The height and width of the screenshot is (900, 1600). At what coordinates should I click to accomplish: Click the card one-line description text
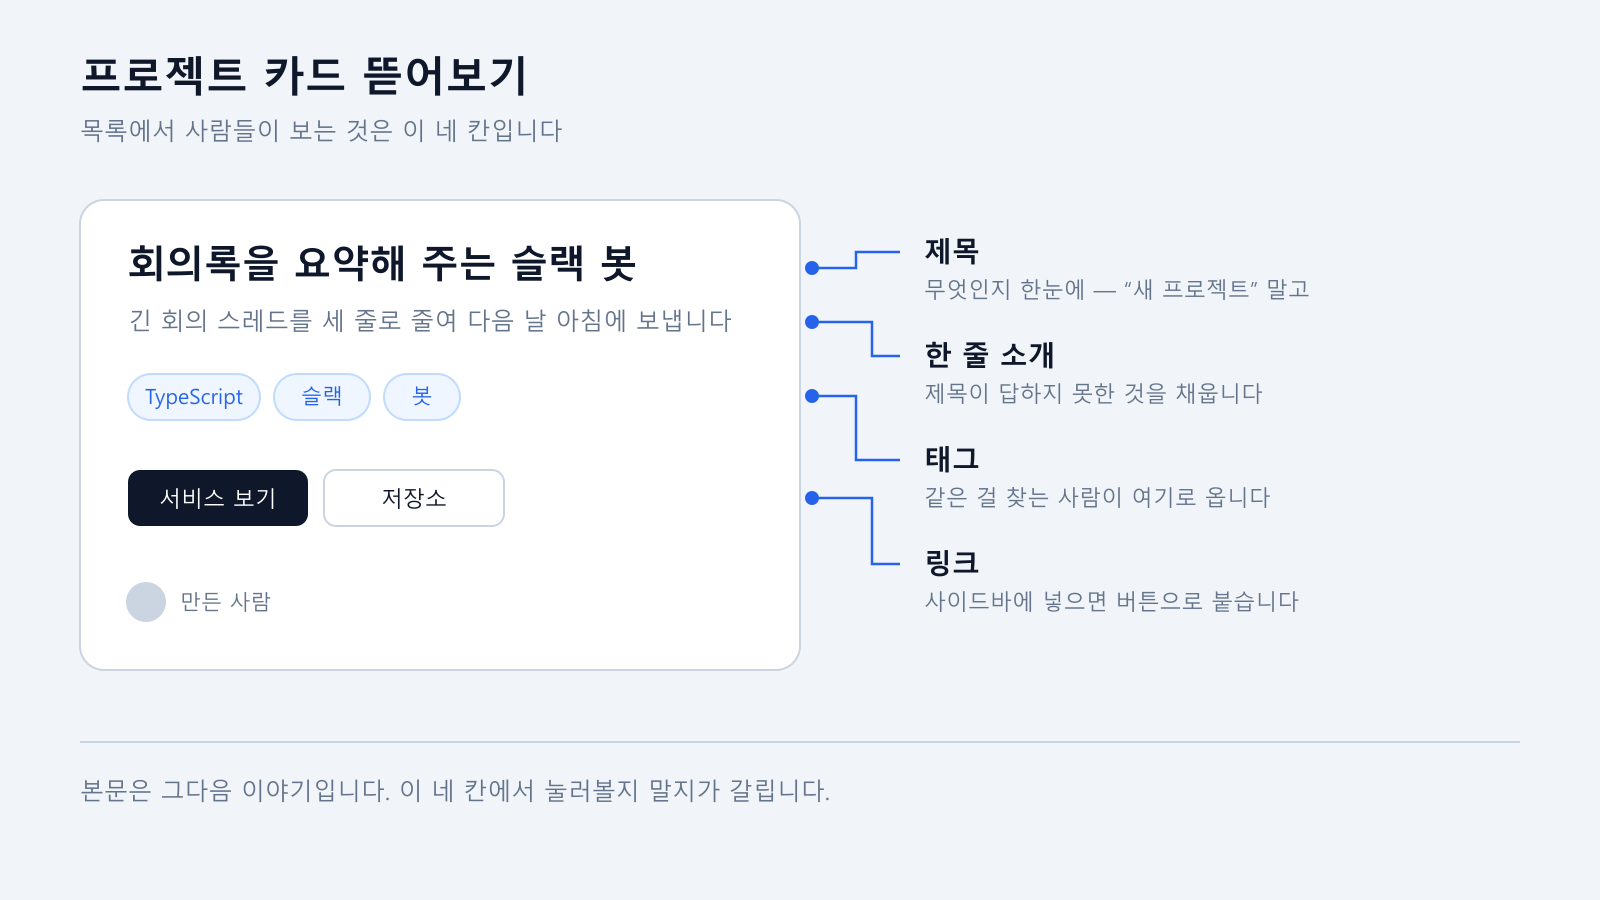coord(430,321)
